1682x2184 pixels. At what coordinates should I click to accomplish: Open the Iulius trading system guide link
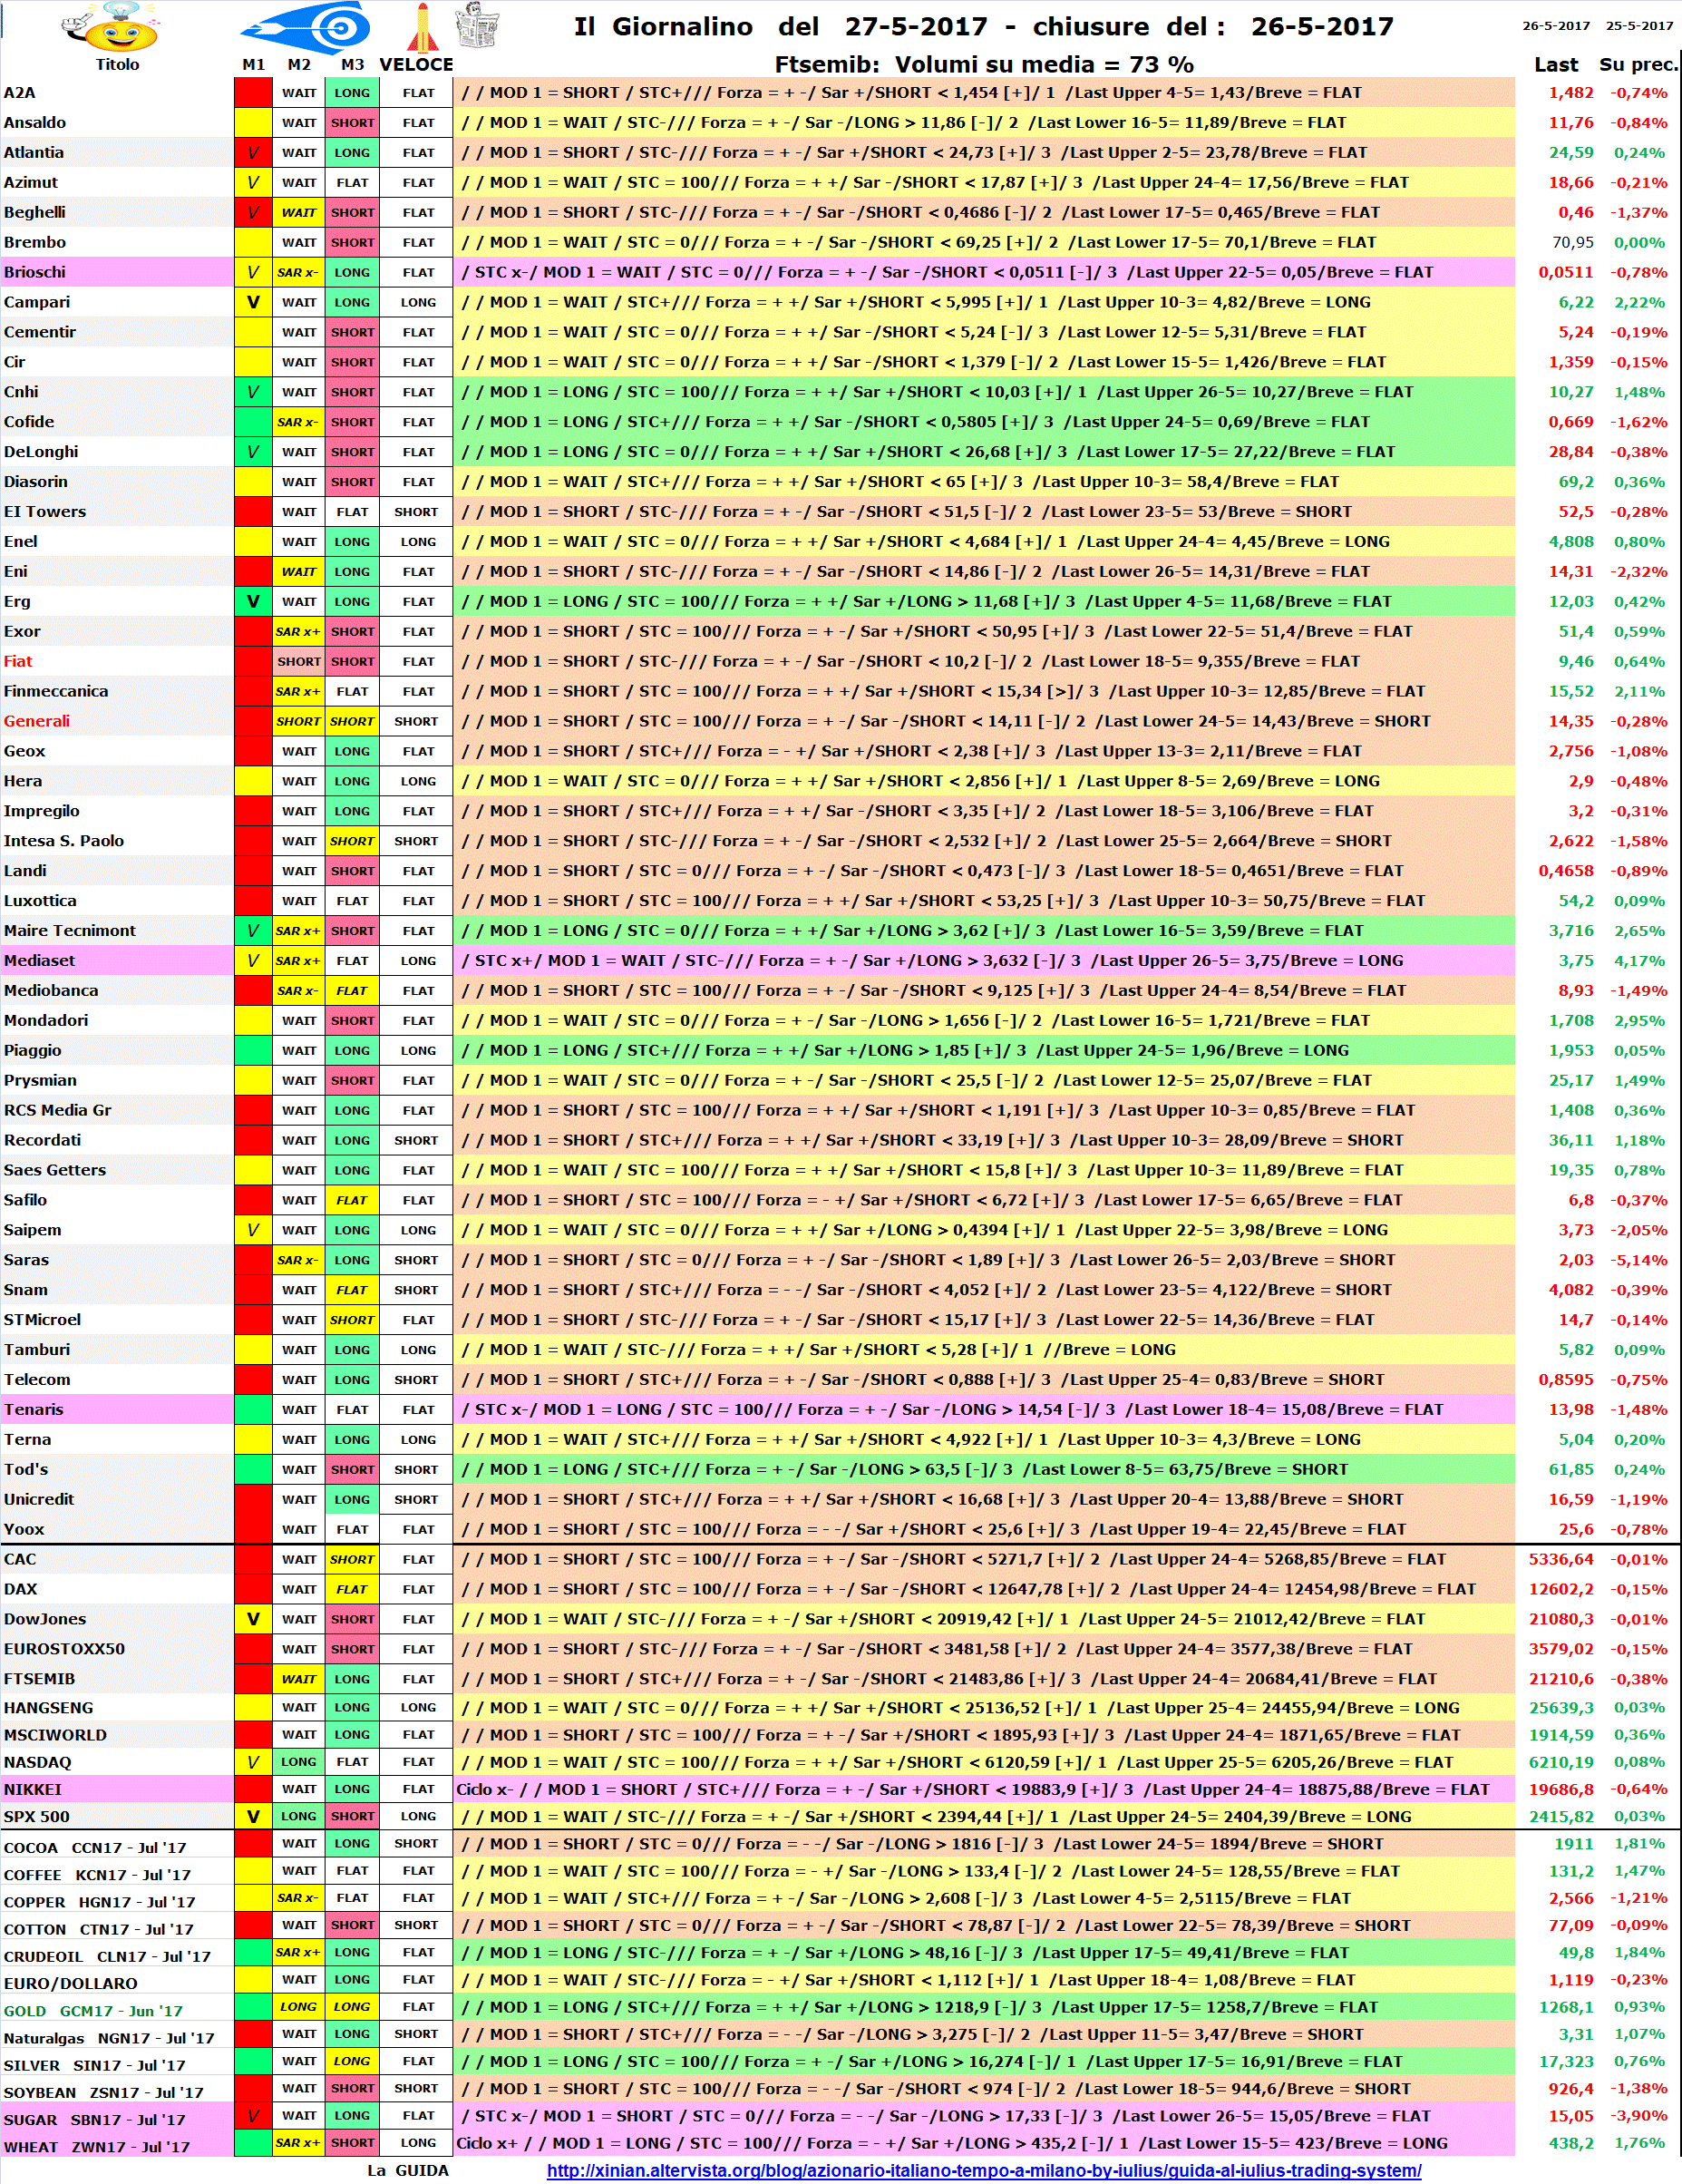[984, 2171]
